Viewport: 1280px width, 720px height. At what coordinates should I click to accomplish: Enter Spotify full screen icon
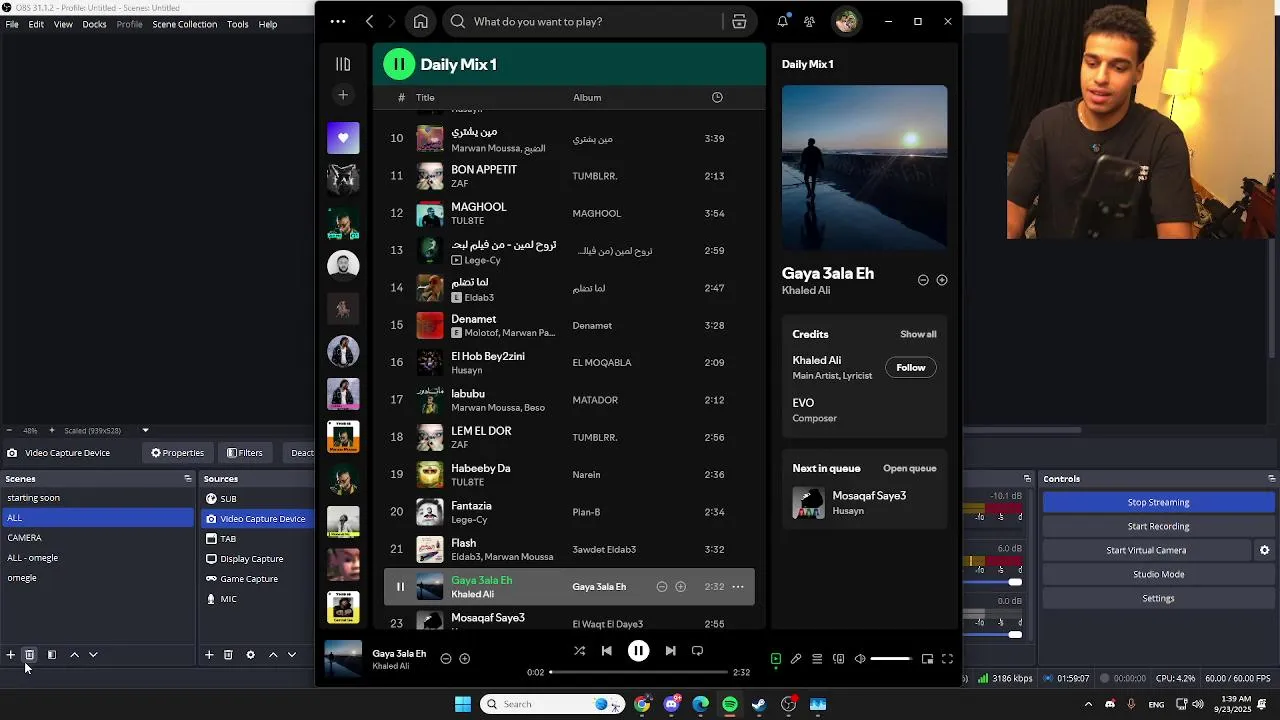click(947, 659)
